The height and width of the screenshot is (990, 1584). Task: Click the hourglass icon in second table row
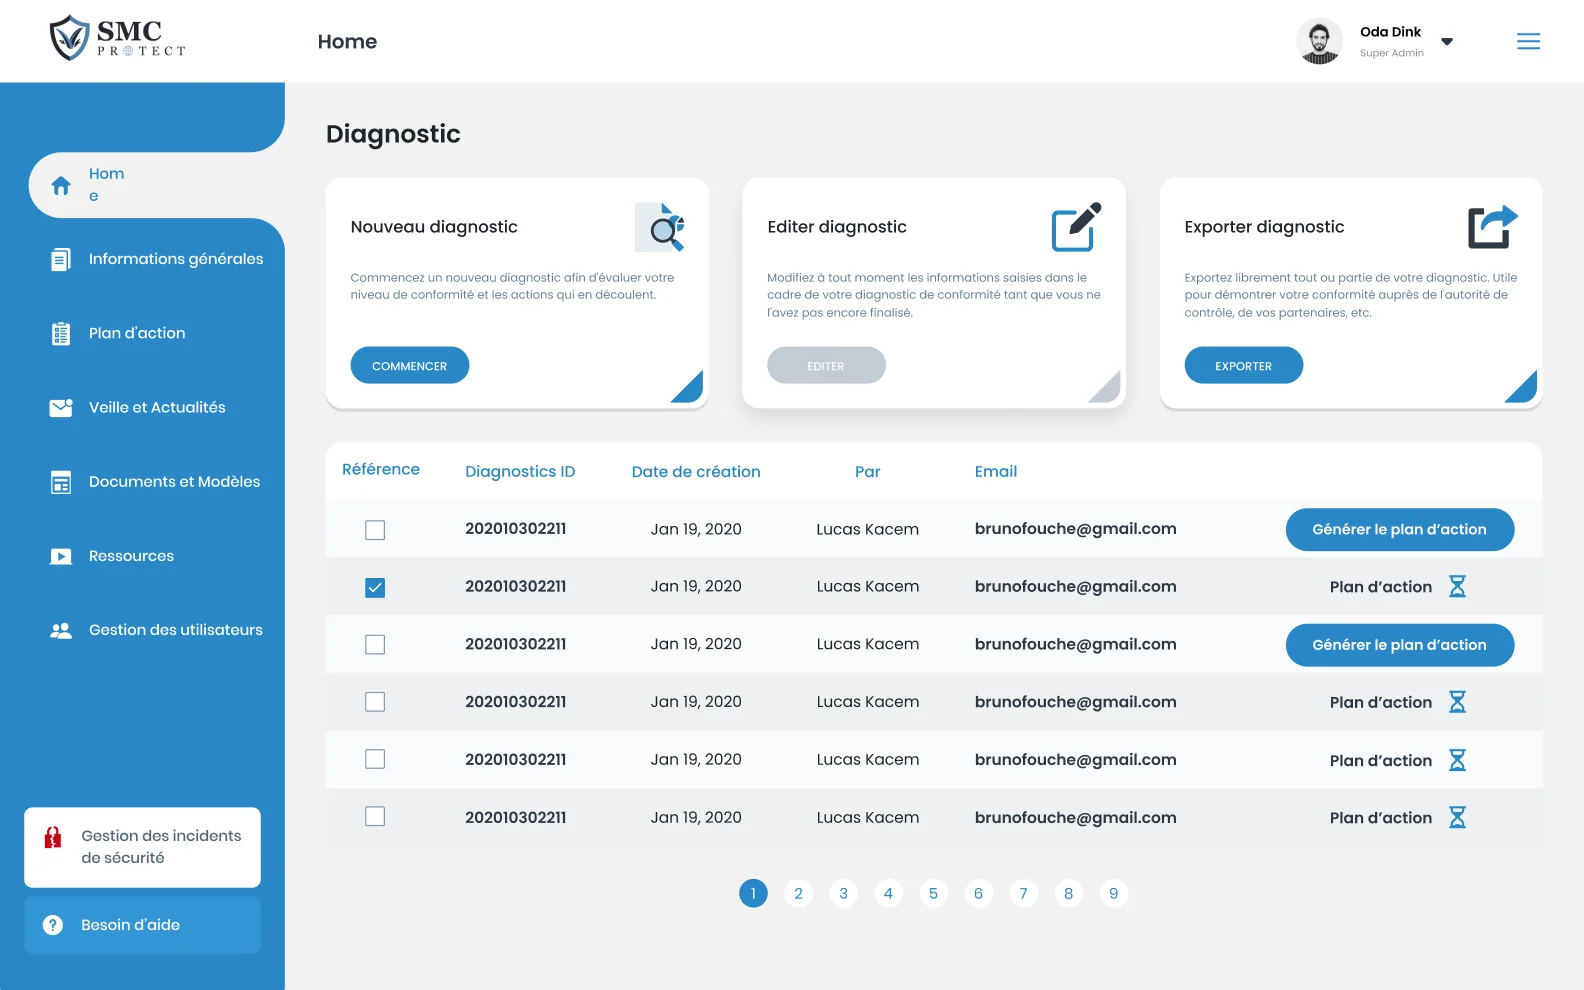click(x=1457, y=587)
